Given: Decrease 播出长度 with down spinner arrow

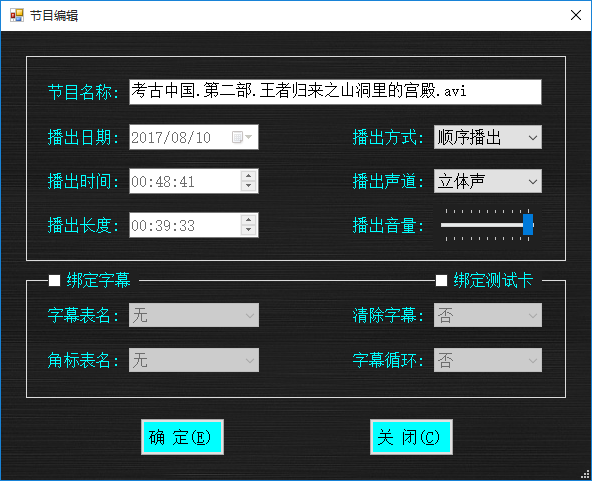Looking at the screenshot, I should point(248,230).
